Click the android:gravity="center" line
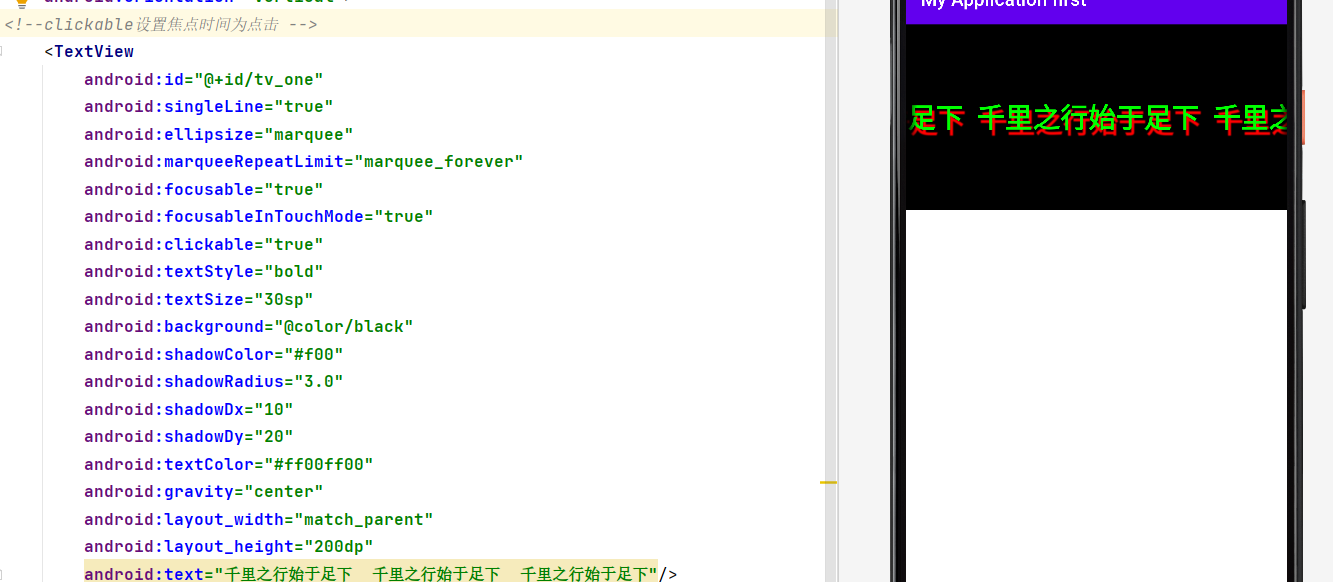Screen dimensions: 1333x582 (x=204, y=492)
